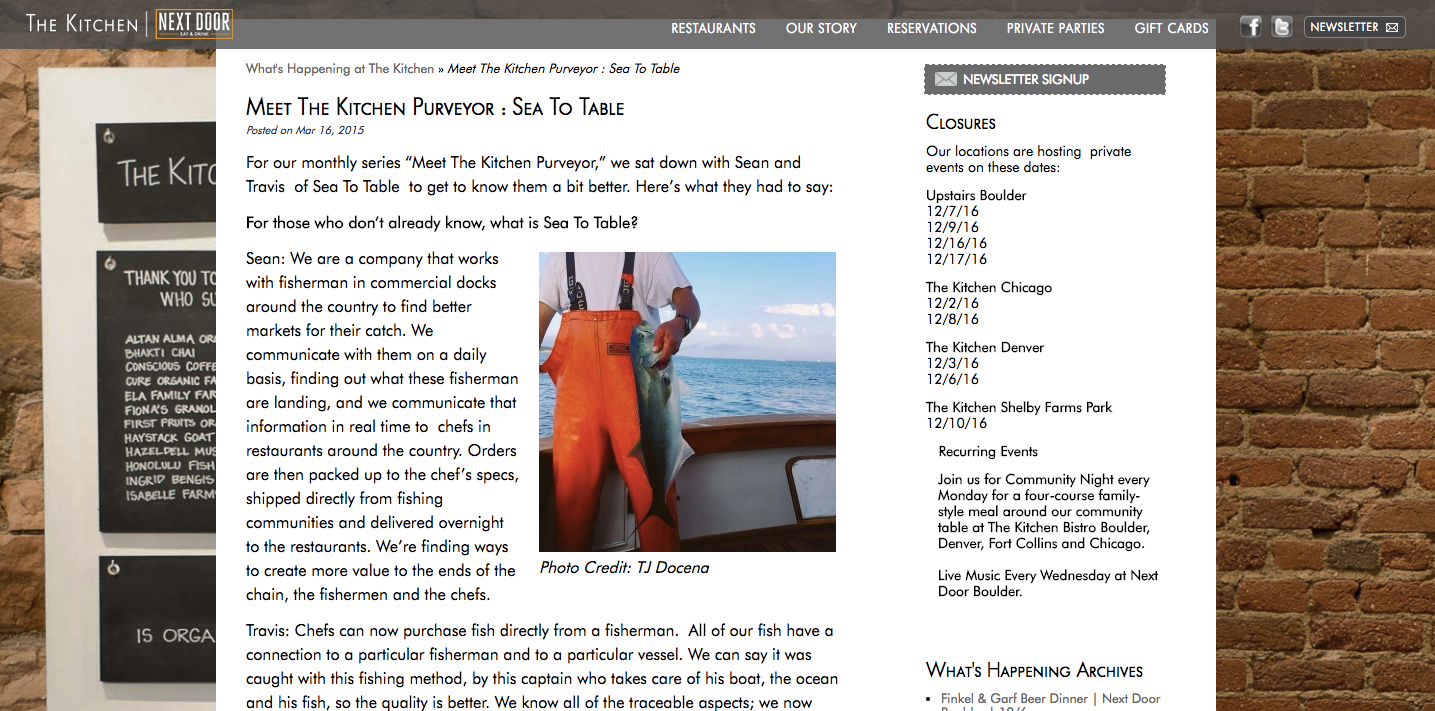Open Gift Cards in top navigation
This screenshot has height=711, width=1435.
pyautogui.click(x=1171, y=28)
